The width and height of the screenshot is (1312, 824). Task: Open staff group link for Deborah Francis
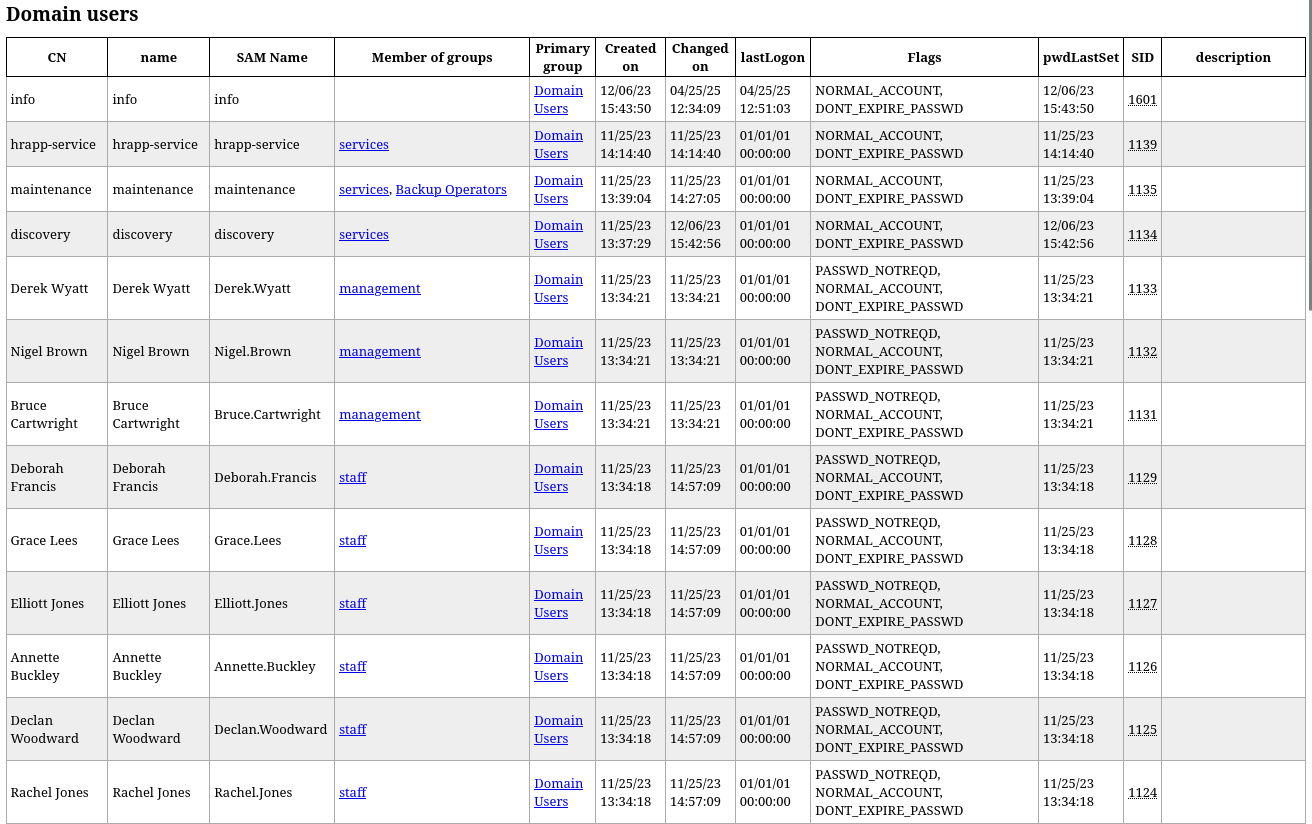tap(353, 477)
